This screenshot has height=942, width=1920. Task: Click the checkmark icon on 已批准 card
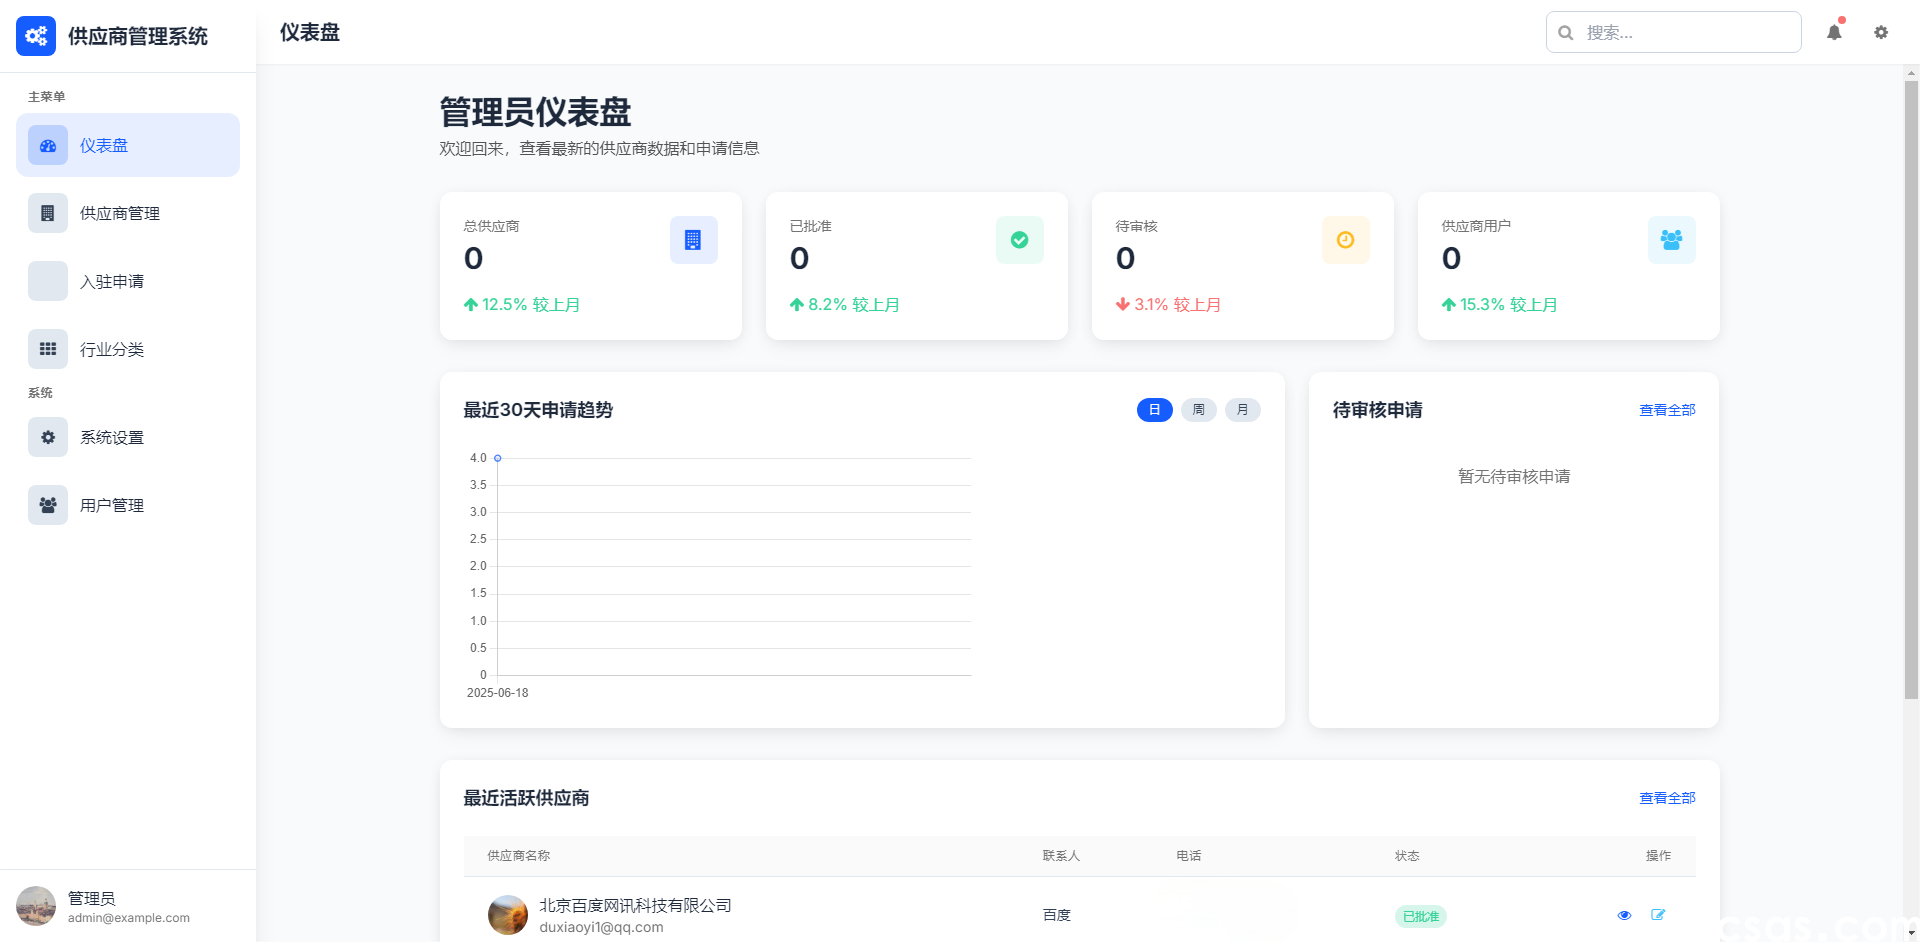tap(1020, 240)
